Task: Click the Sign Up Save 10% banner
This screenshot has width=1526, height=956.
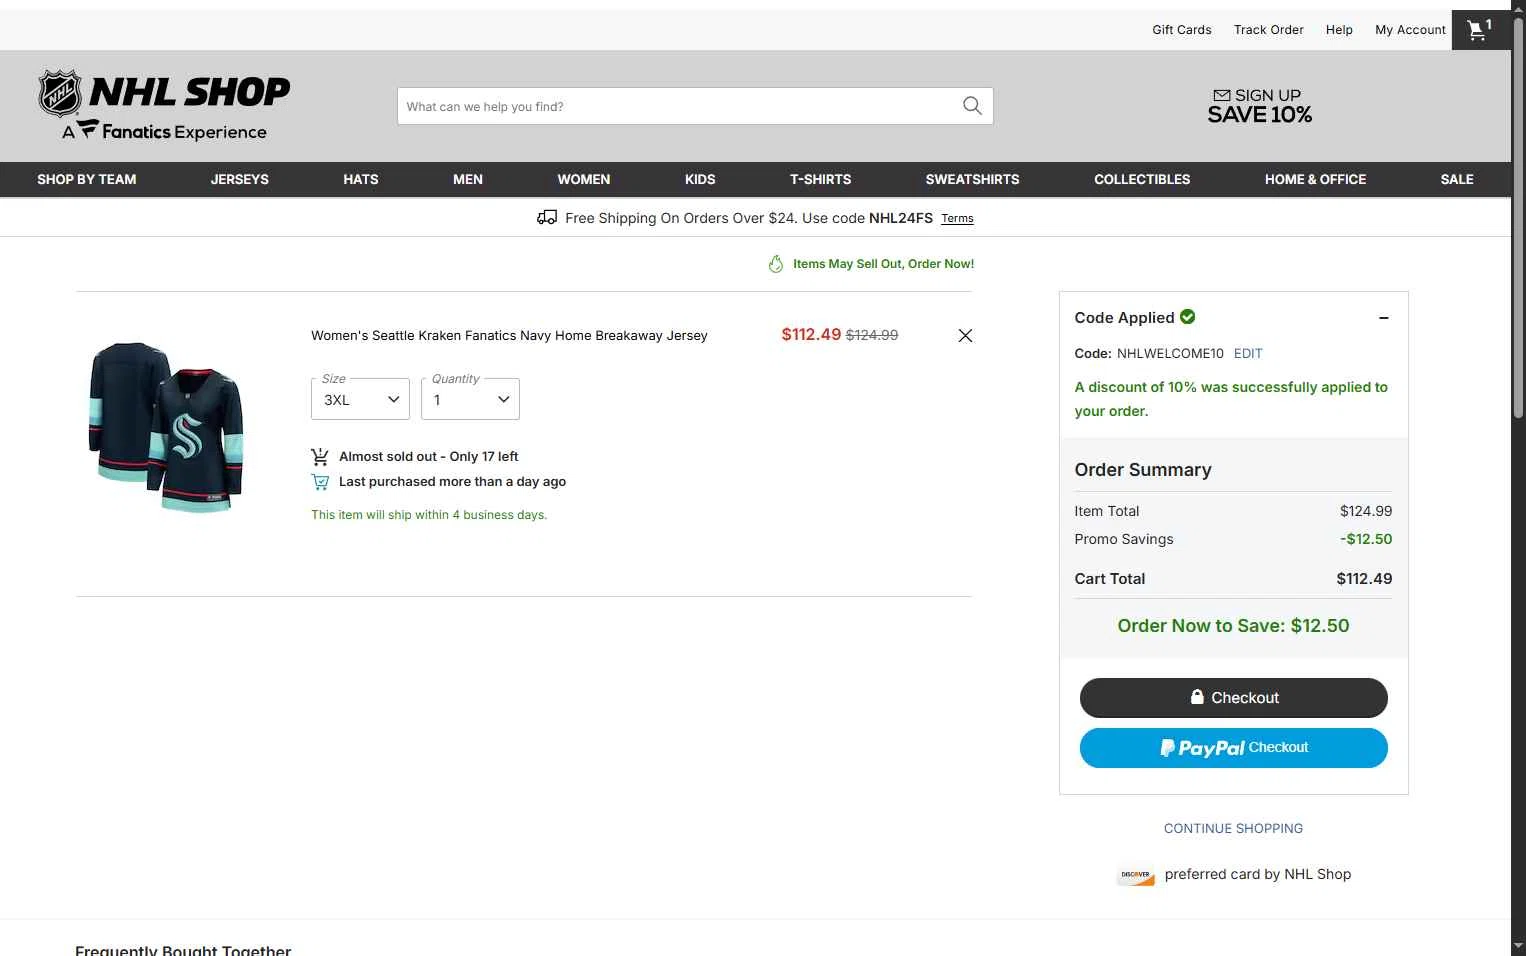Action: point(1260,106)
